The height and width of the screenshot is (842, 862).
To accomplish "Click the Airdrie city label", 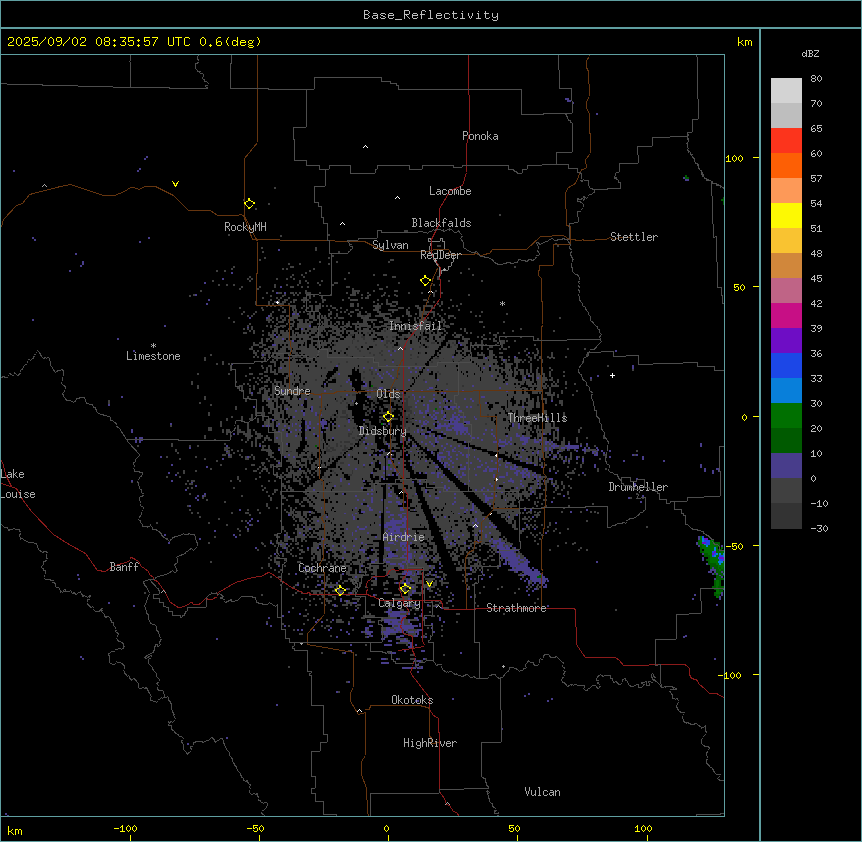I will click(x=404, y=537).
